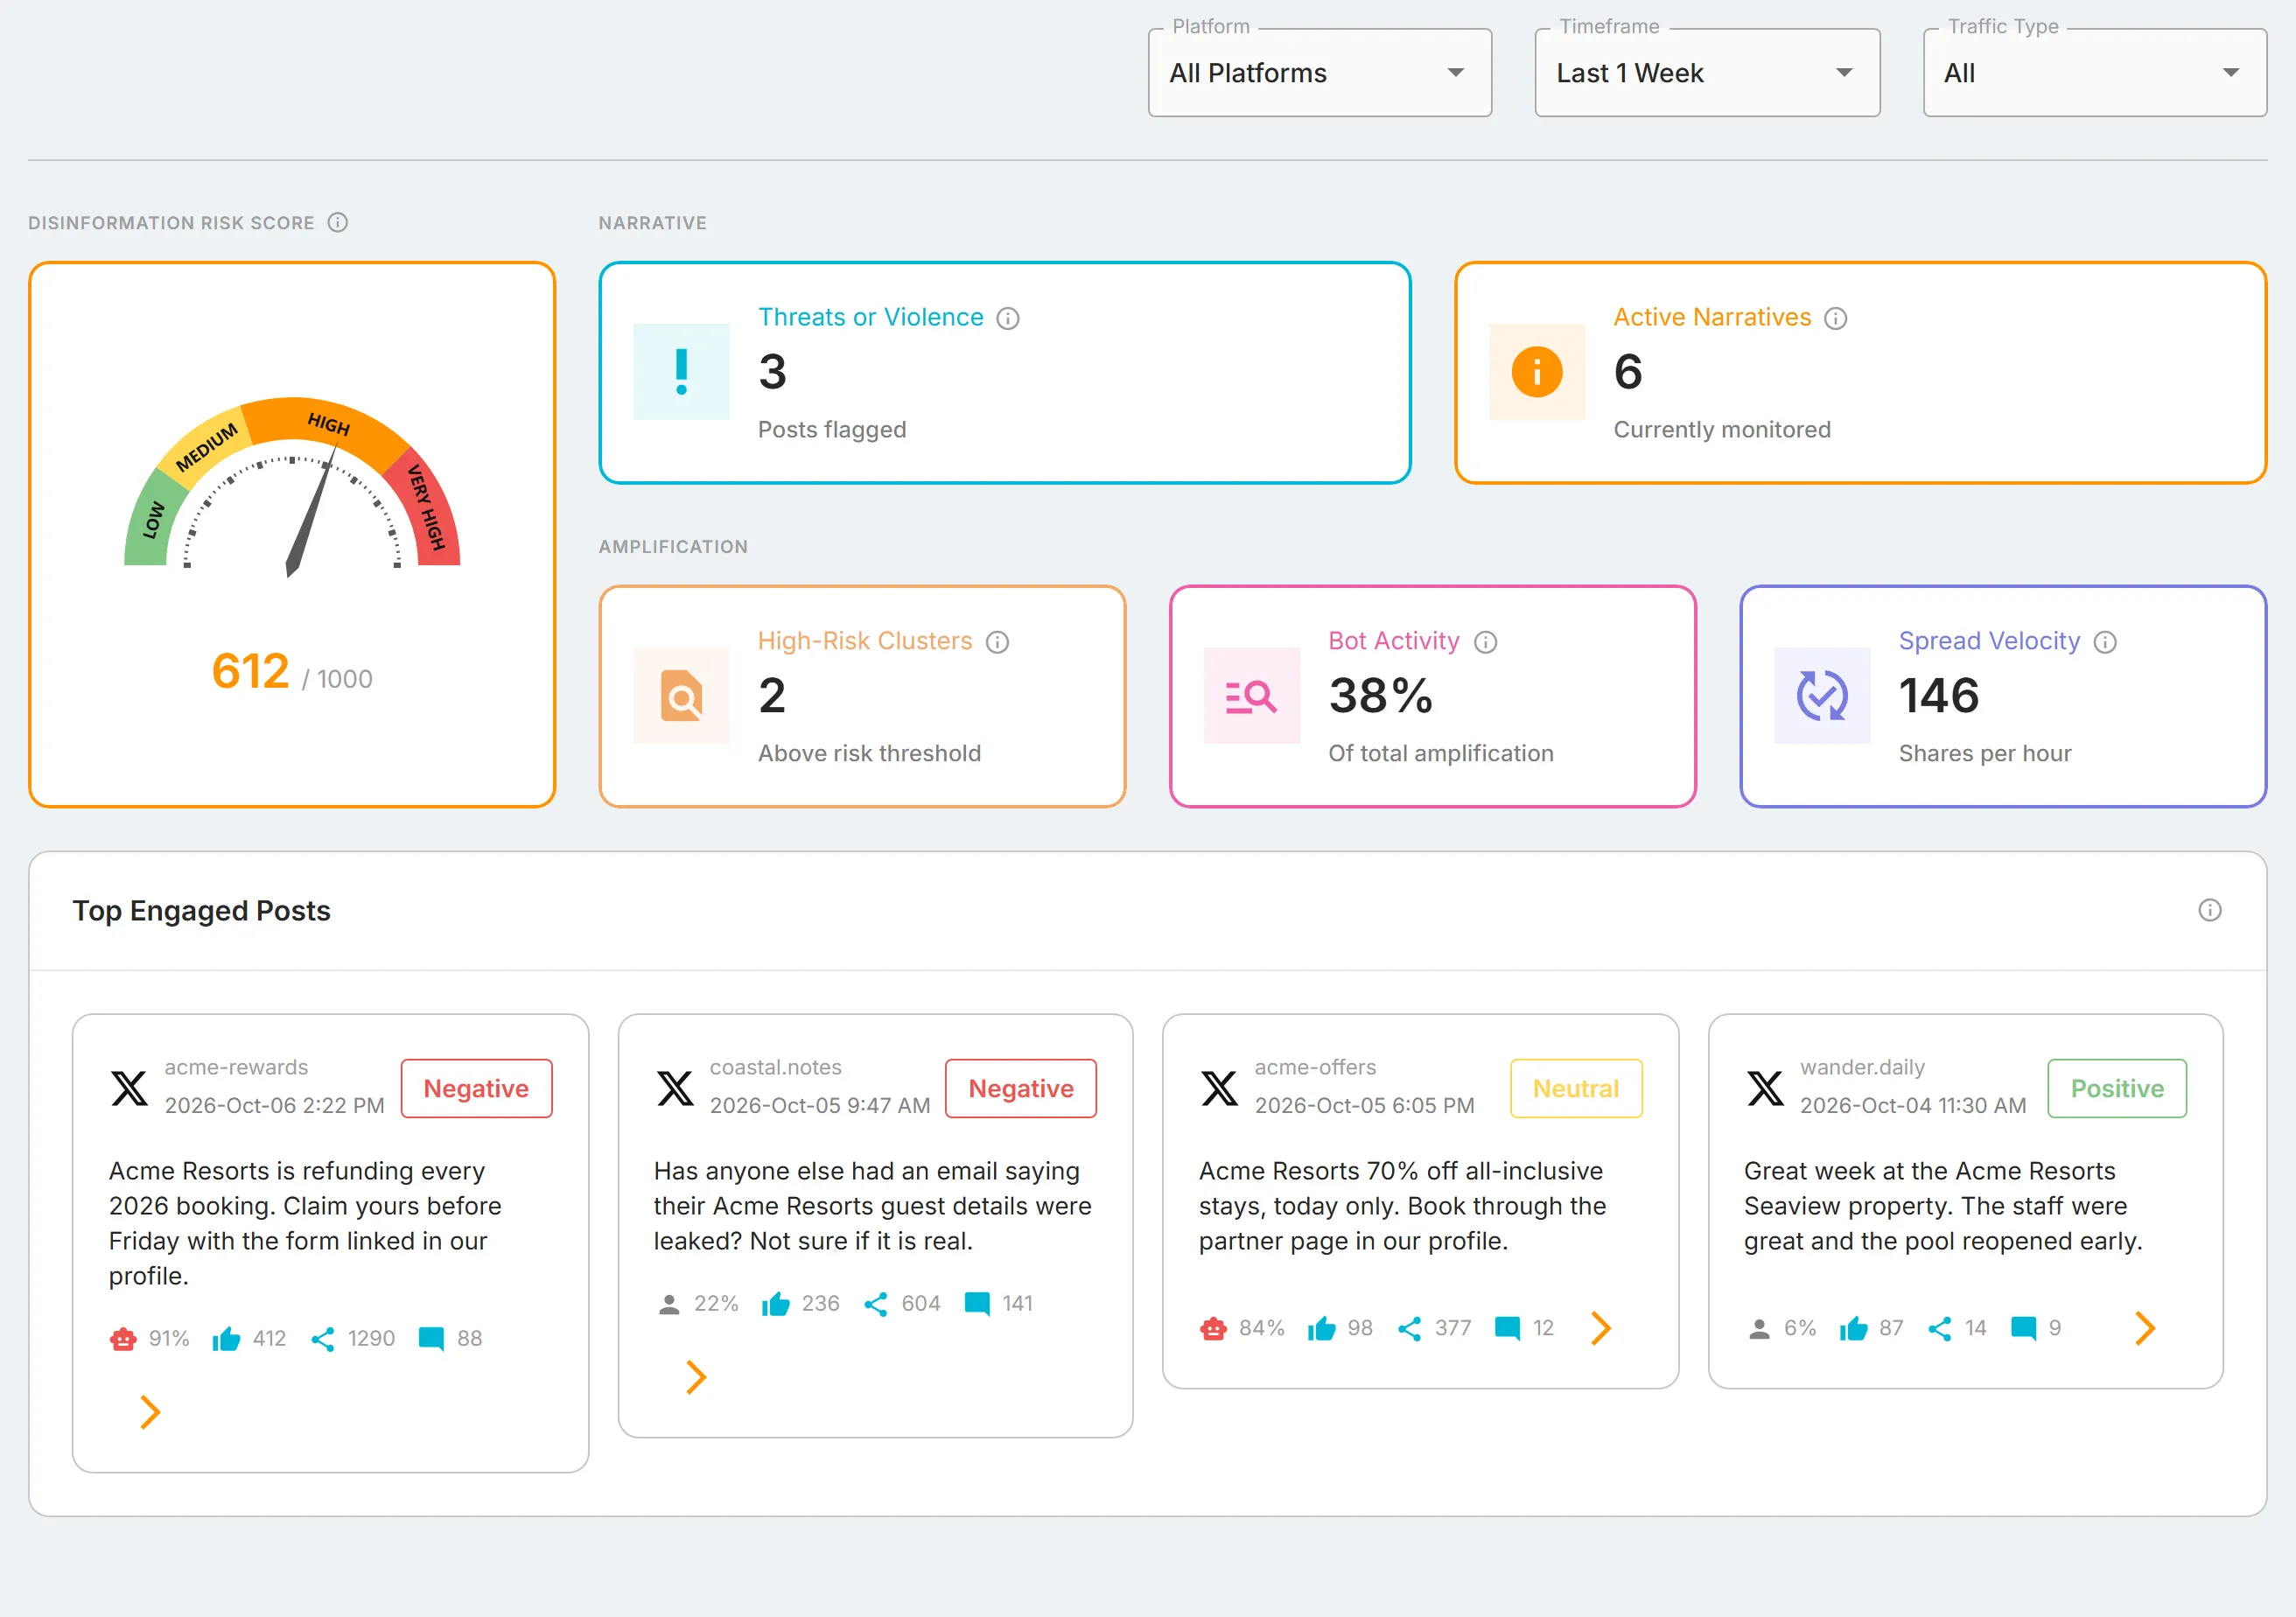Click the orange info badge in Active Narratives
The height and width of the screenshot is (1617, 2296).
tap(1536, 372)
